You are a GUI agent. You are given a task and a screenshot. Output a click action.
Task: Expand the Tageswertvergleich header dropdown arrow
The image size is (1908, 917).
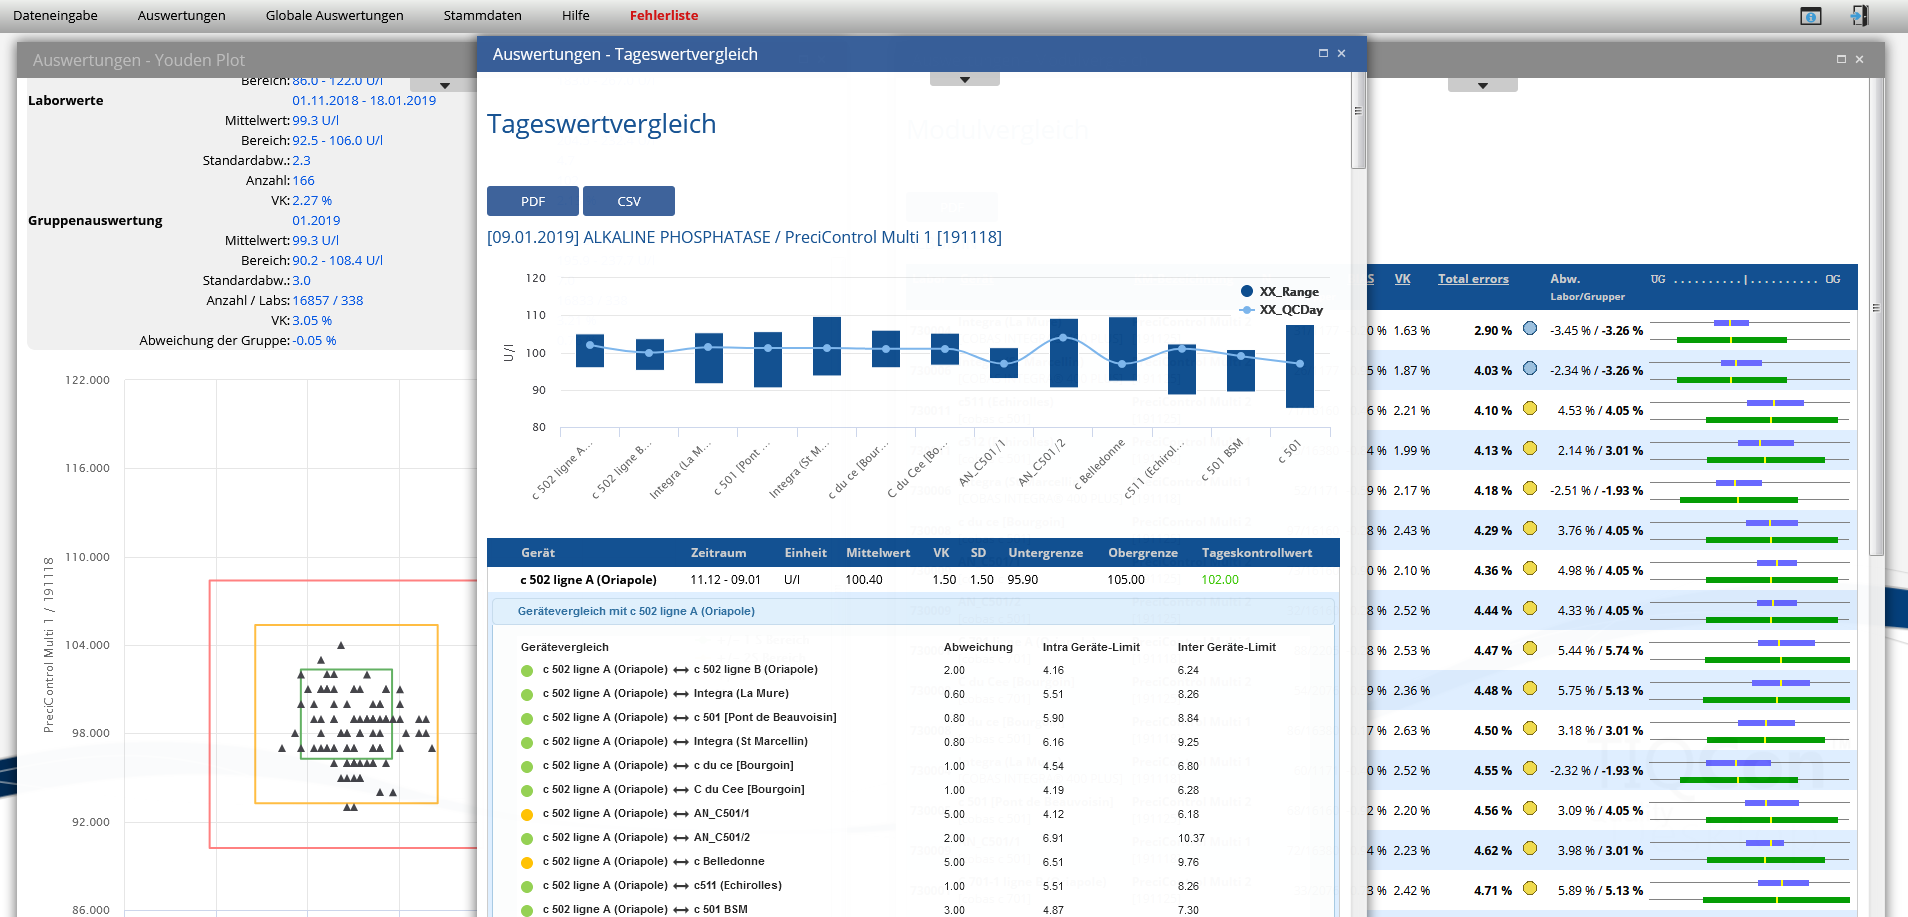[x=965, y=79]
